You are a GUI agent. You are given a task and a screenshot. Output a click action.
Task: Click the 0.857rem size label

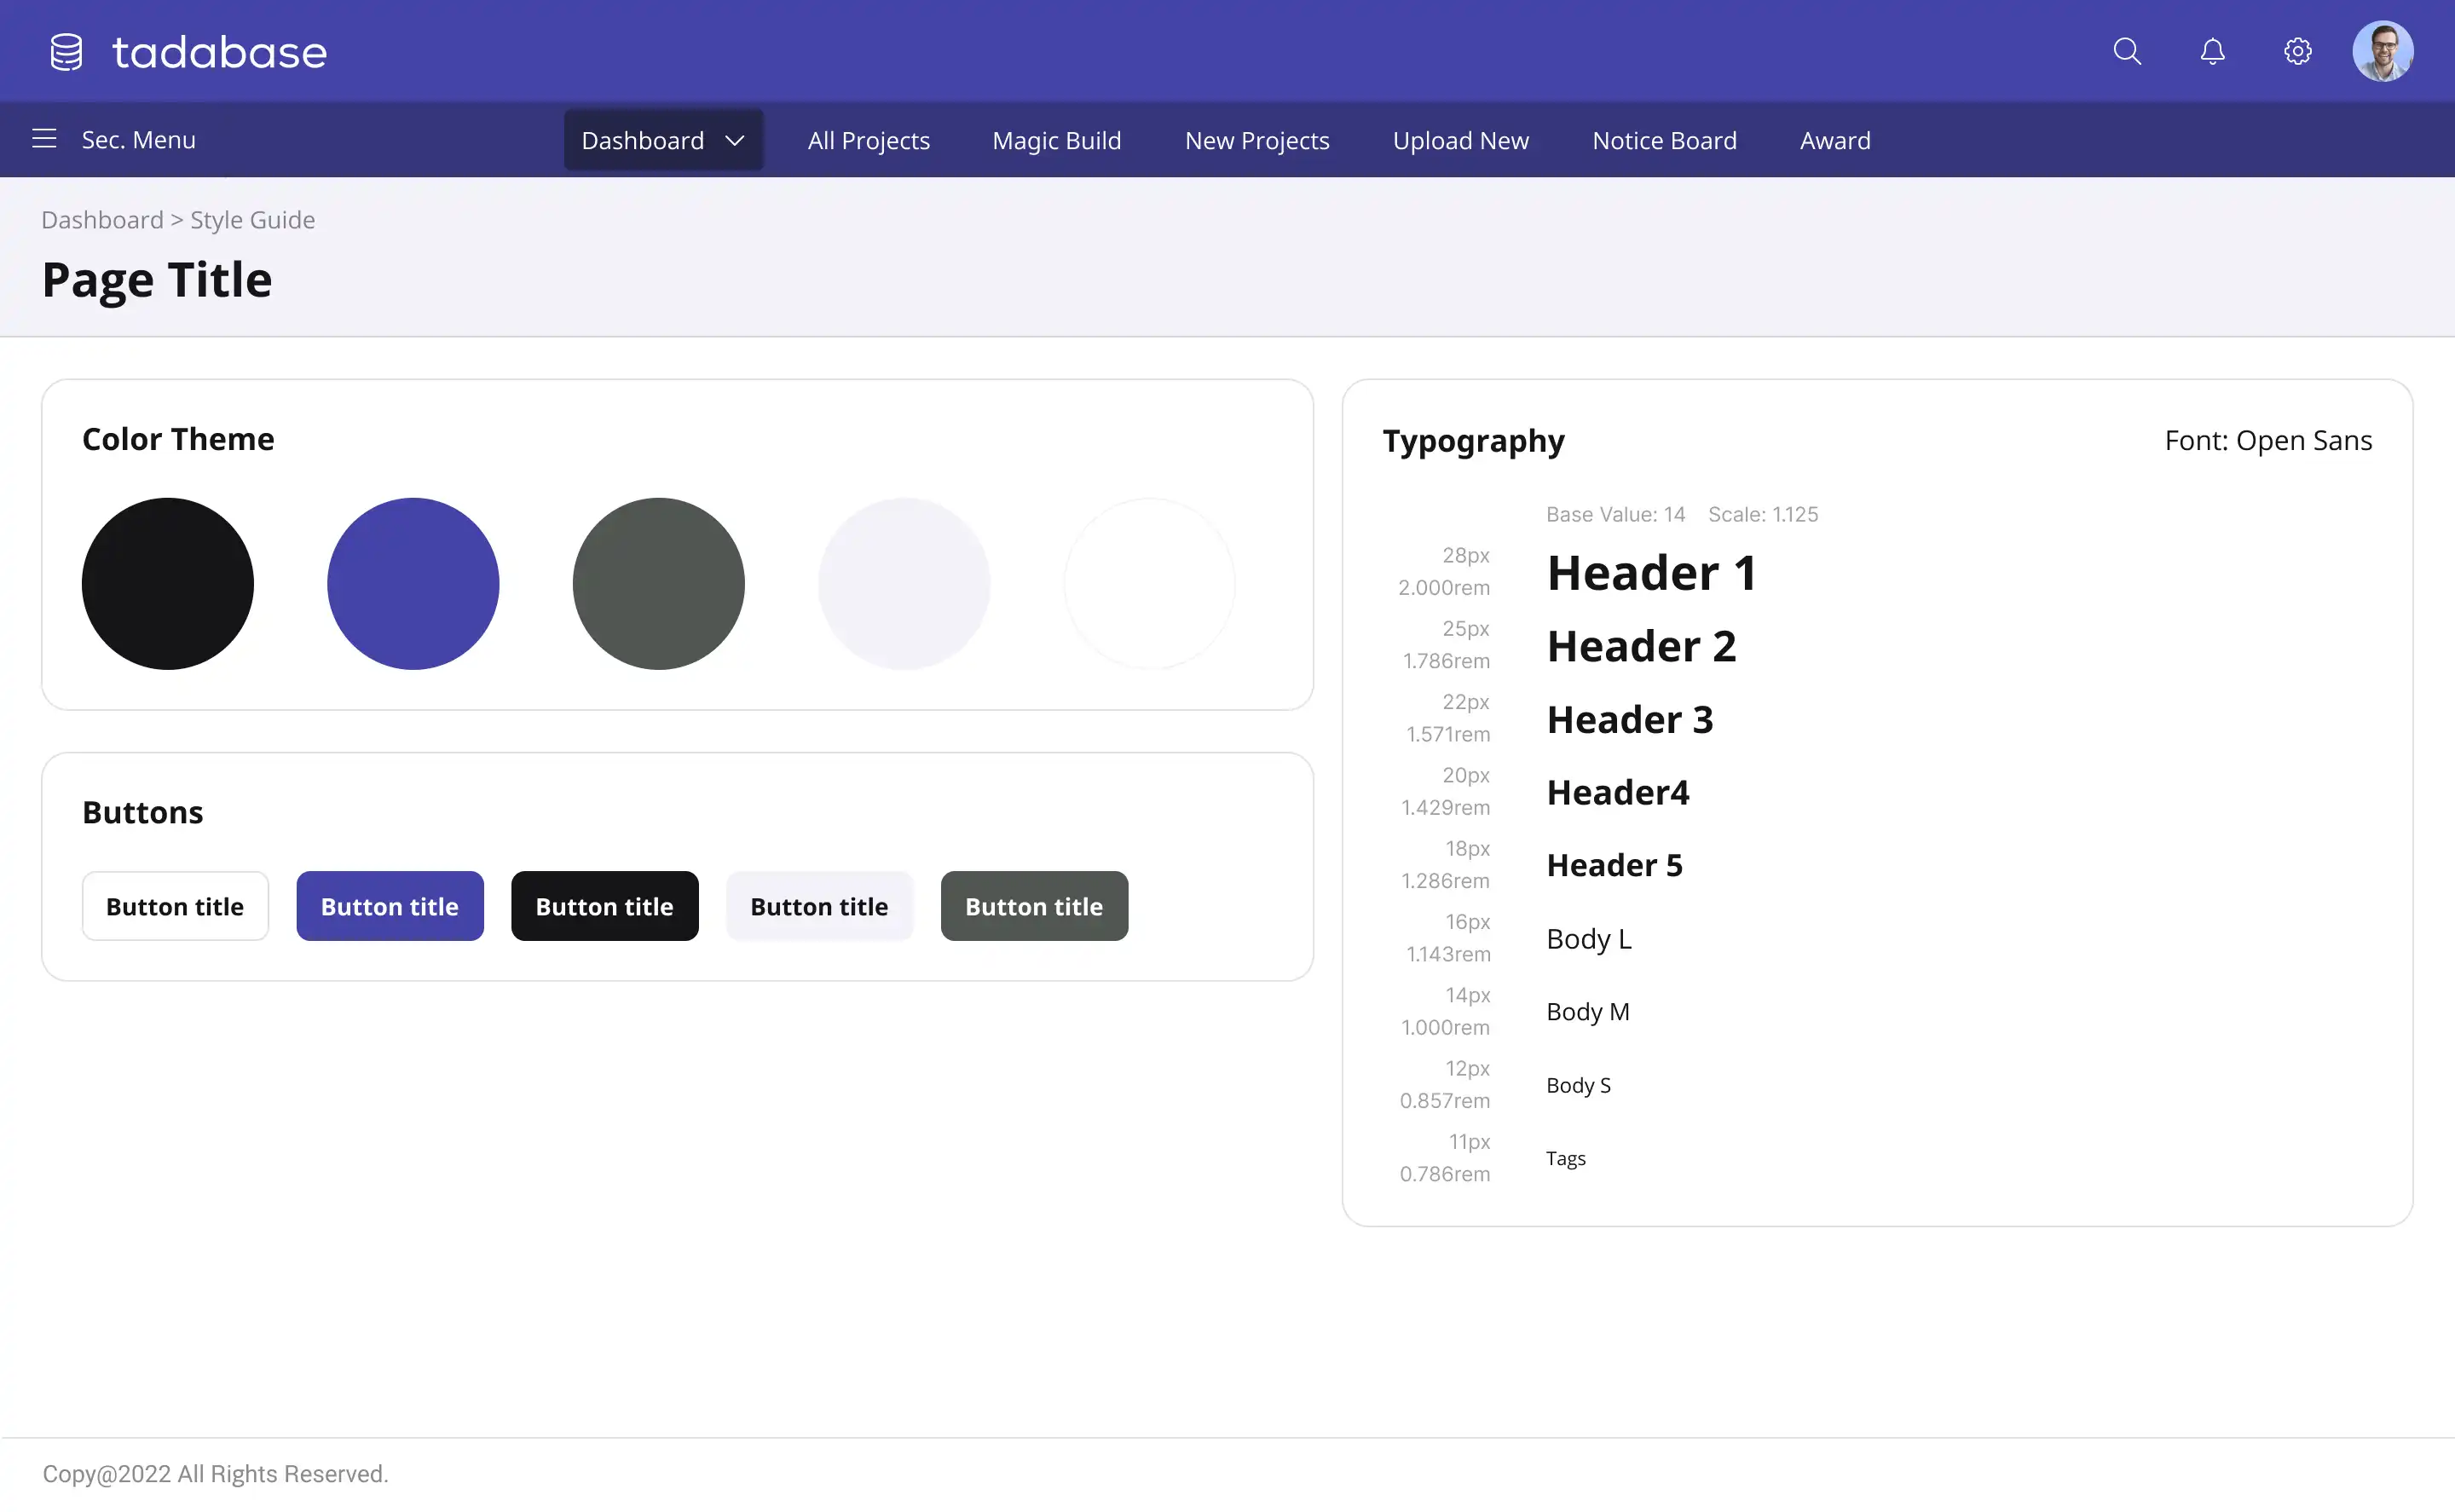click(1444, 1100)
